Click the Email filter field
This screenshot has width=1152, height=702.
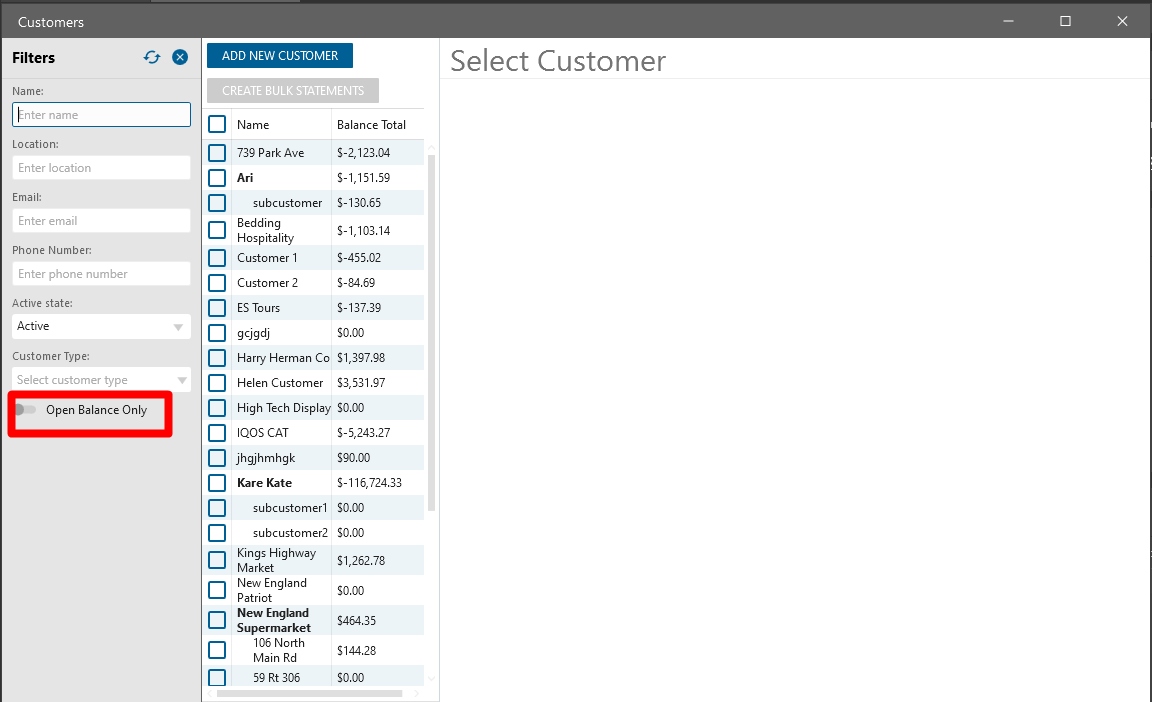(x=101, y=221)
